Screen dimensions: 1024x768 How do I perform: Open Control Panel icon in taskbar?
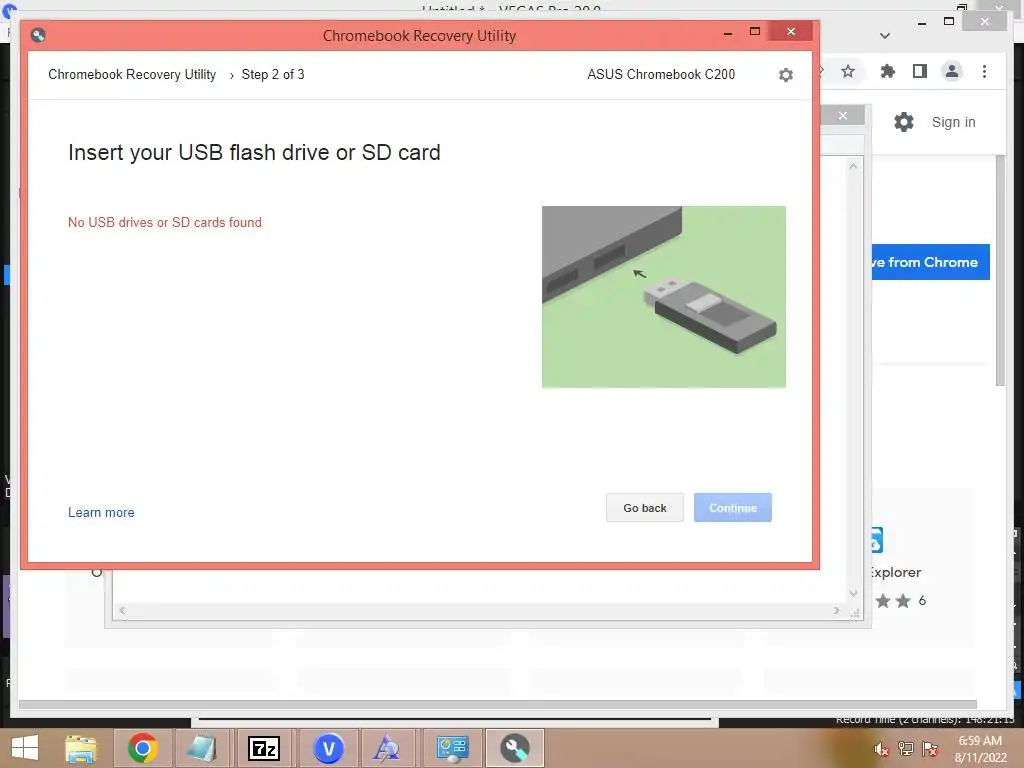[x=452, y=748]
